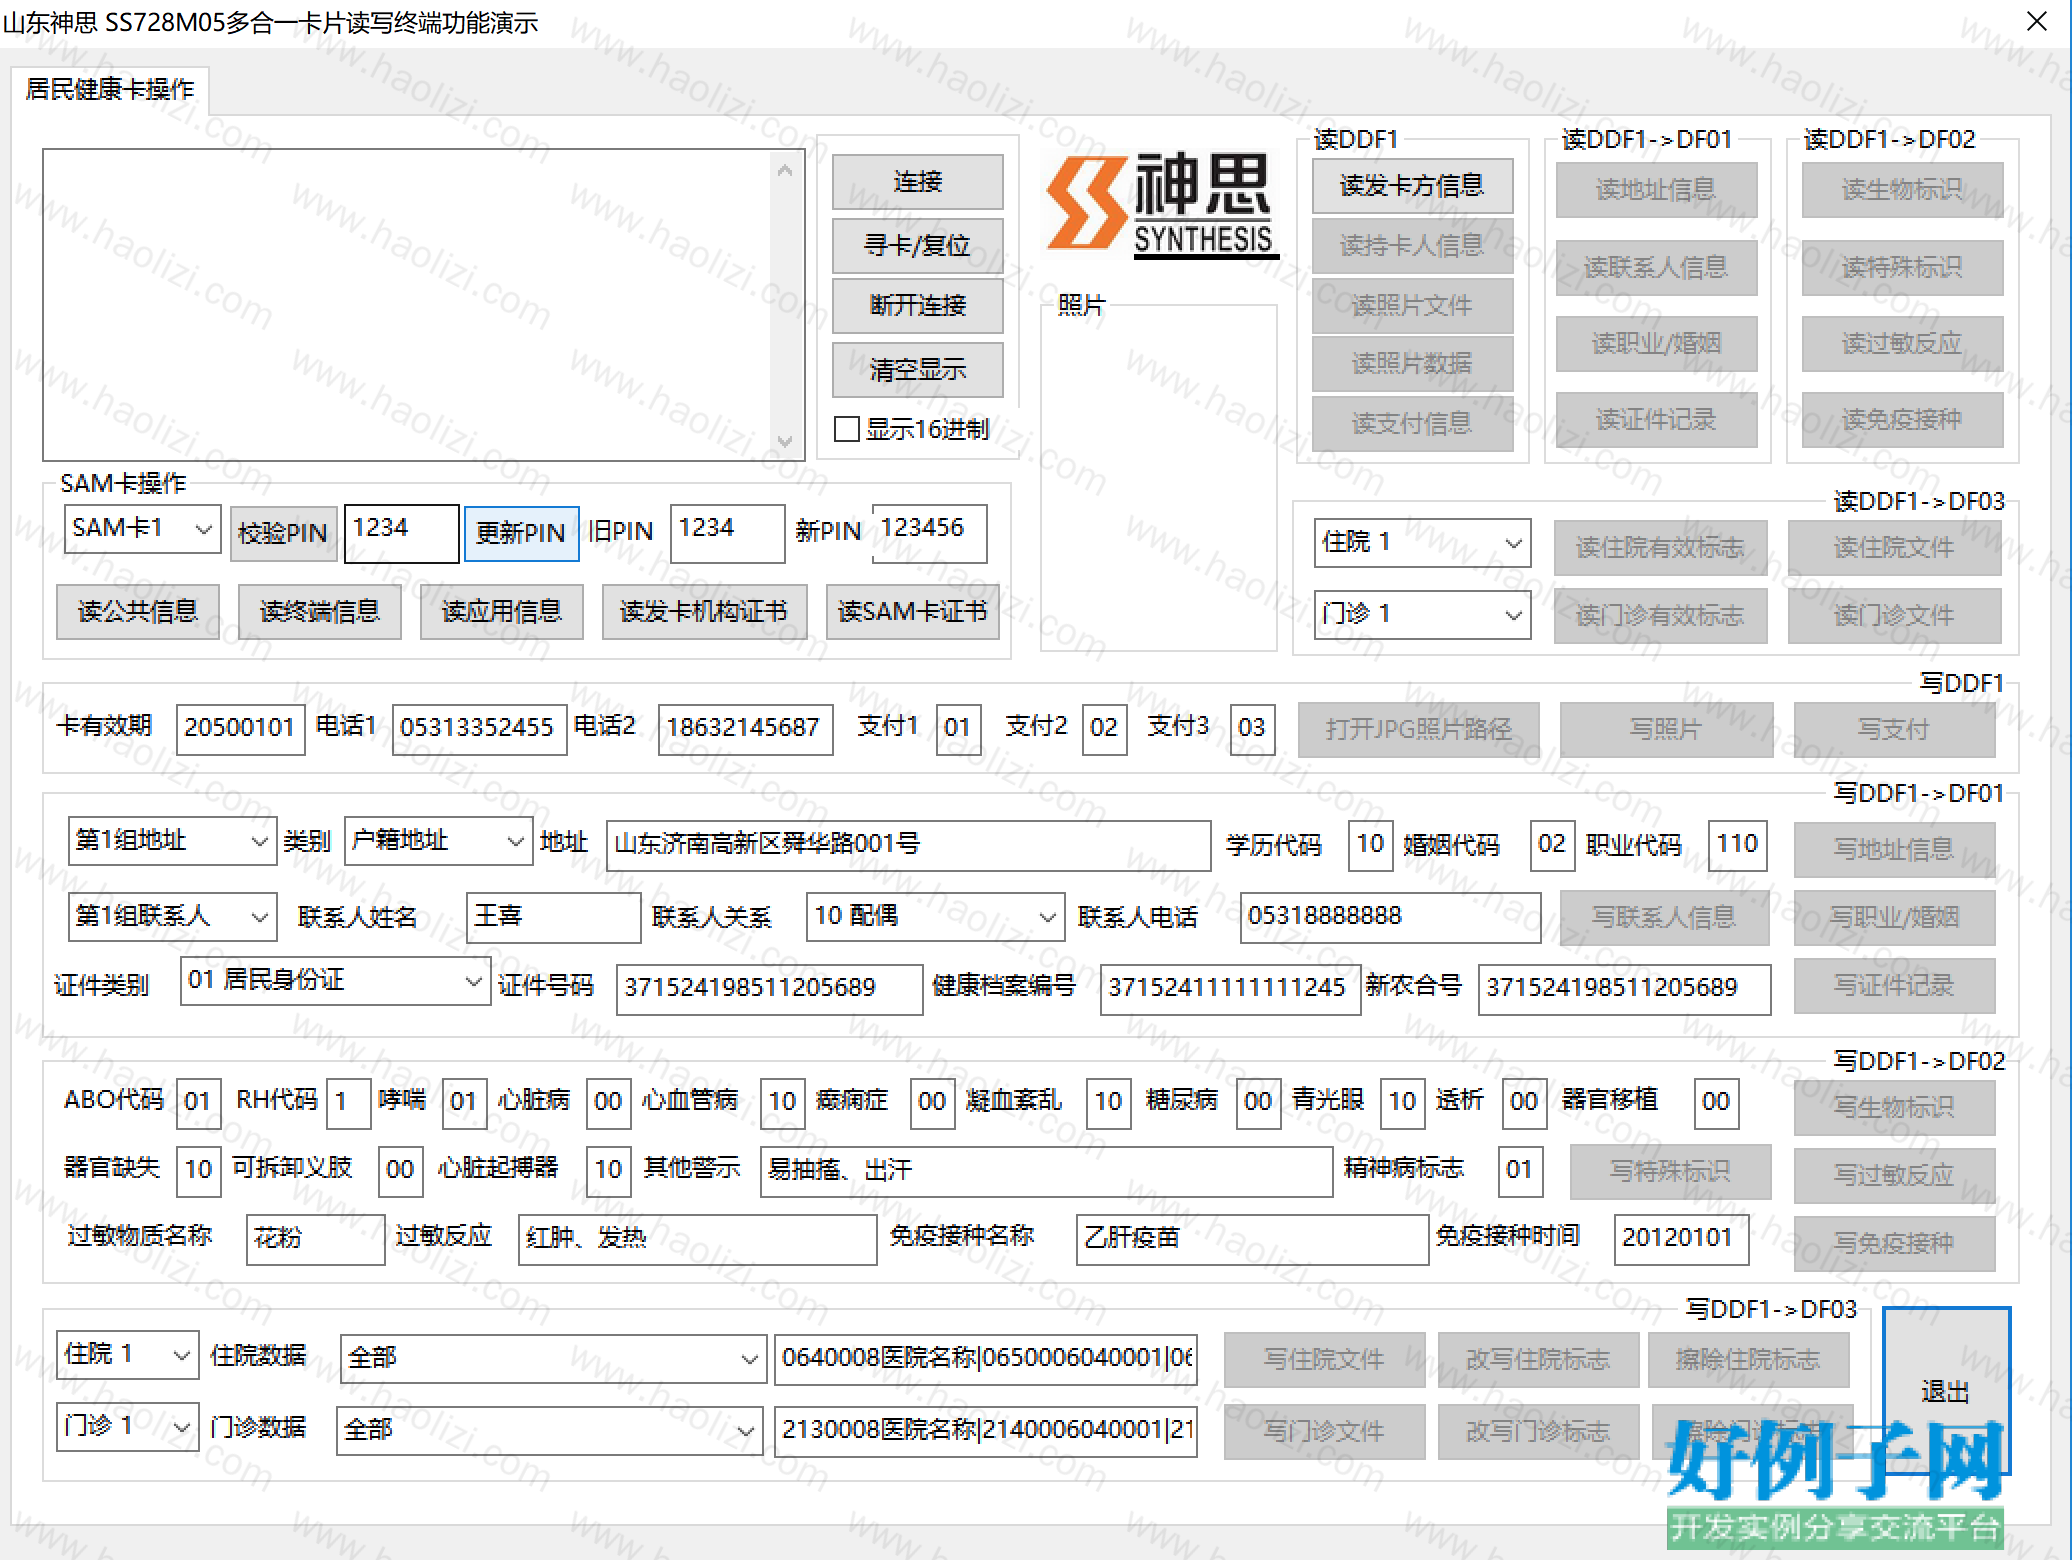Click the 支付2 field
2072x1560 pixels.
[1104, 729]
